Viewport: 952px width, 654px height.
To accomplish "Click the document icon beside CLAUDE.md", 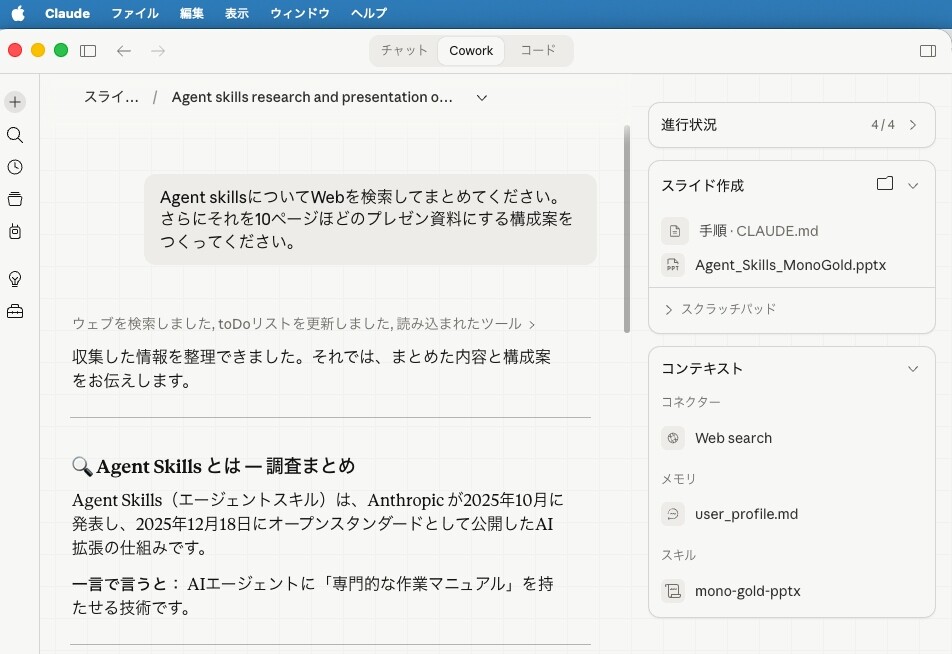I will pos(675,231).
